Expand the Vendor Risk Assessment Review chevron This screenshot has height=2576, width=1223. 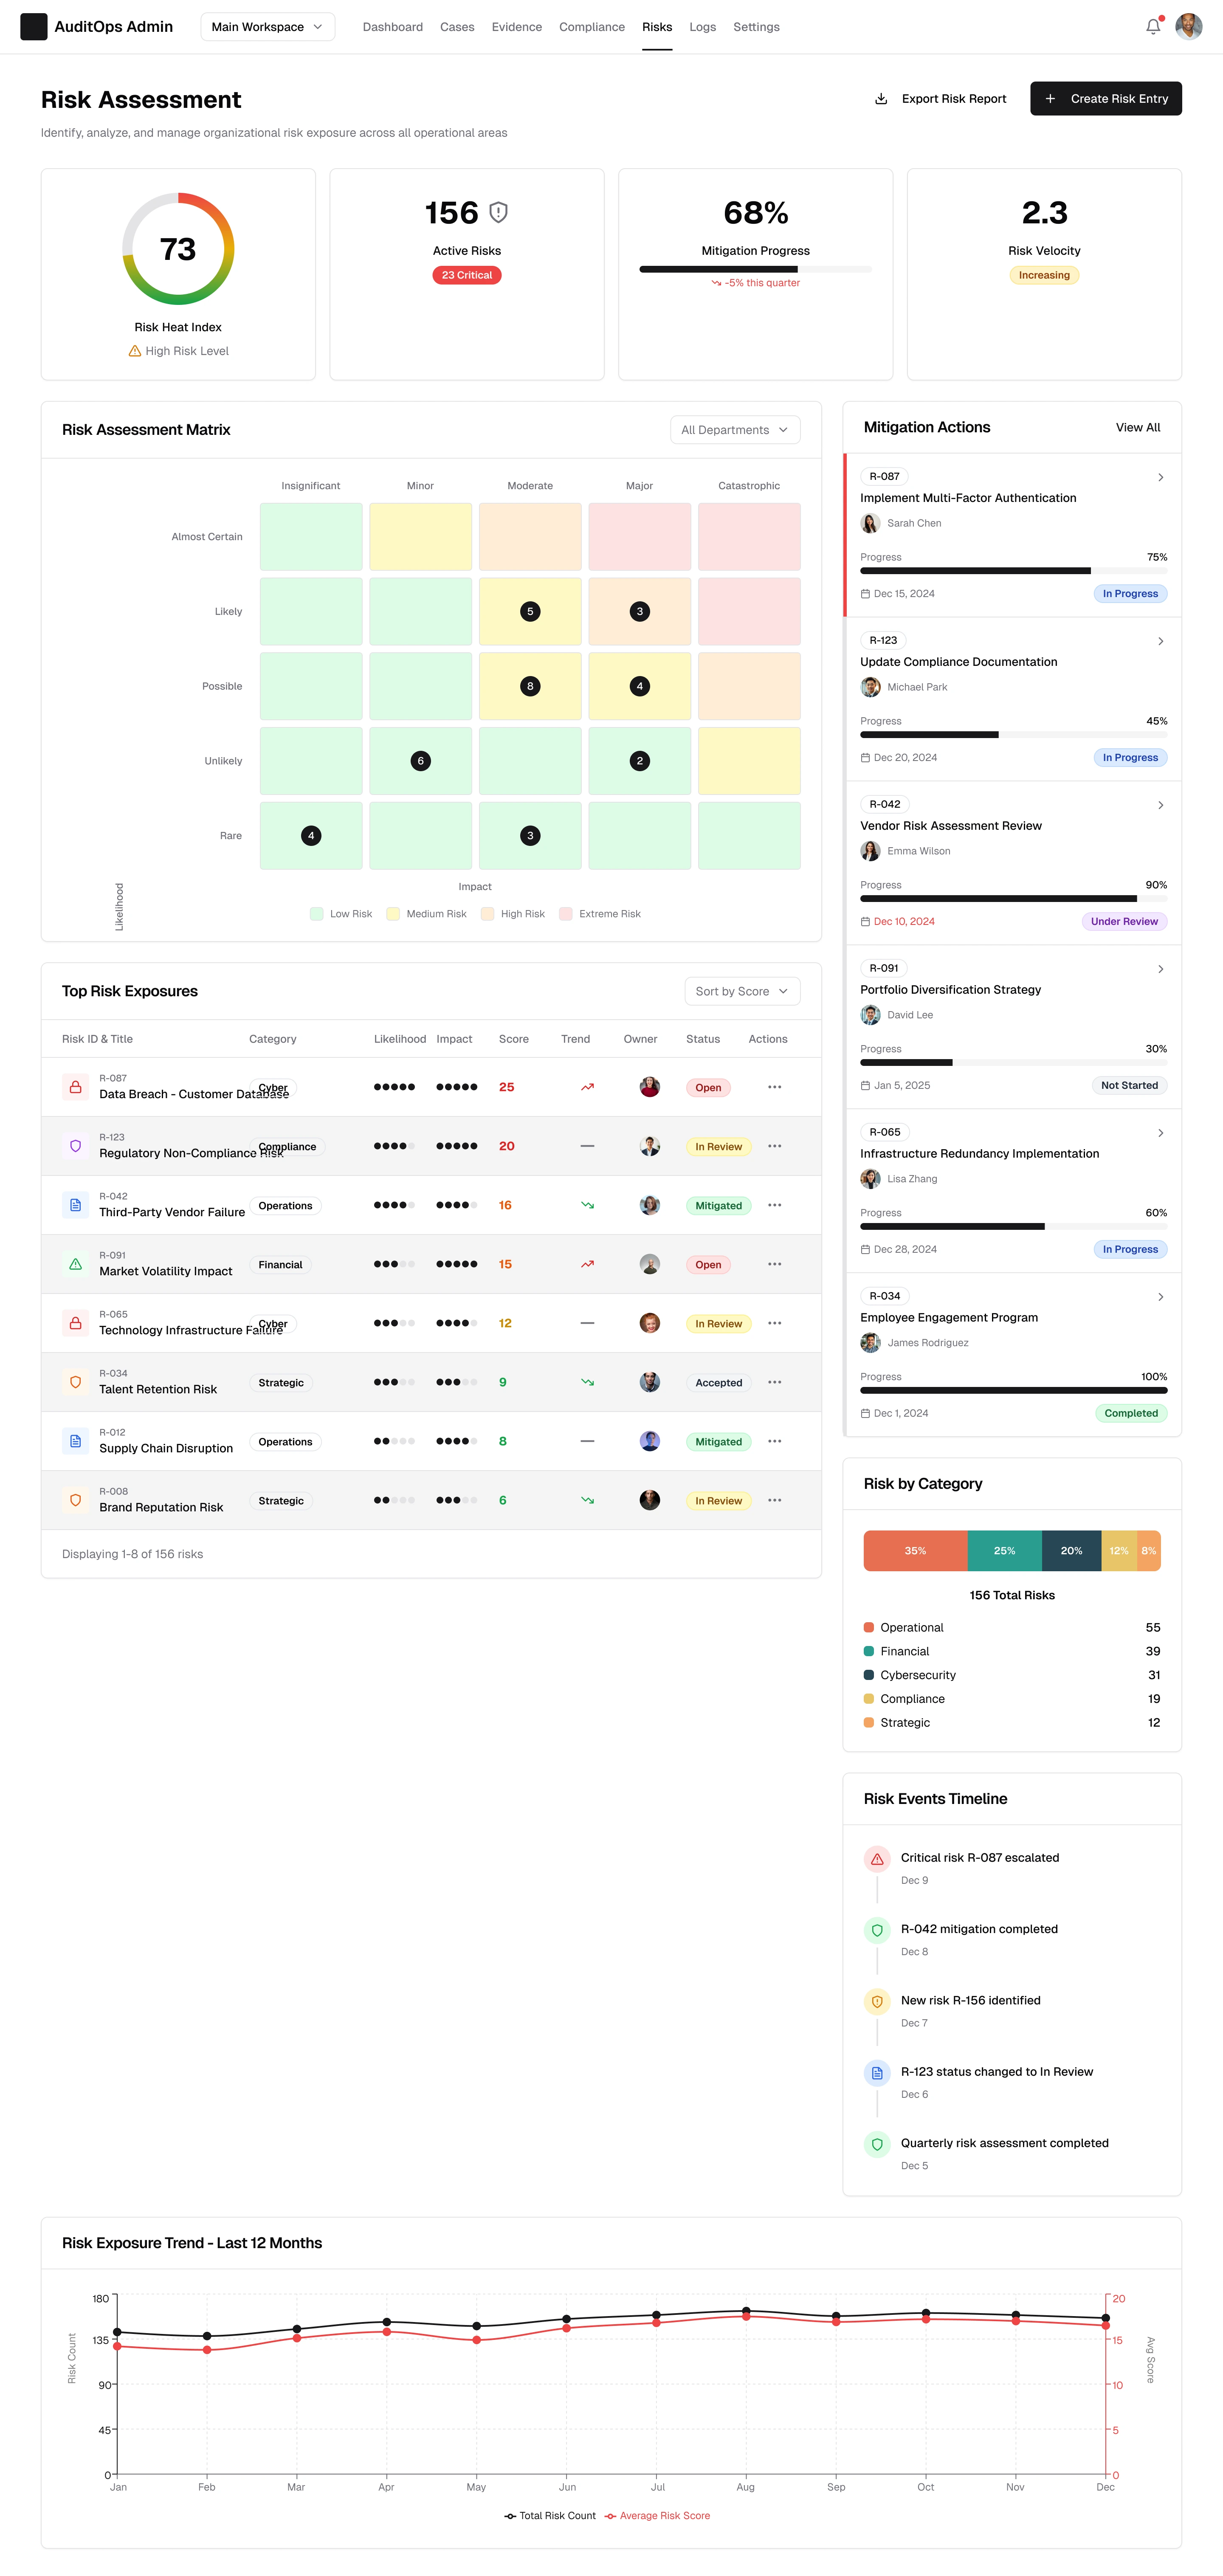1160,805
